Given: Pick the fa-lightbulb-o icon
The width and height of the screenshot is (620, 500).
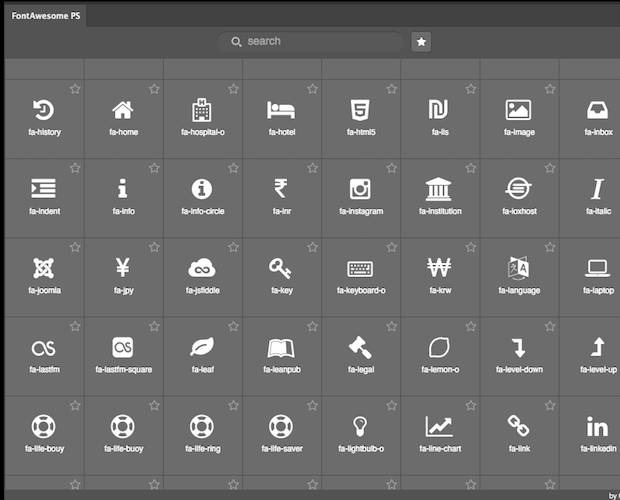Looking at the screenshot, I should (360, 427).
